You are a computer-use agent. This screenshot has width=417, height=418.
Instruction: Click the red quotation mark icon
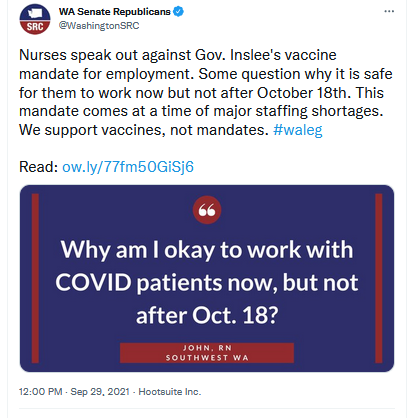(x=207, y=210)
